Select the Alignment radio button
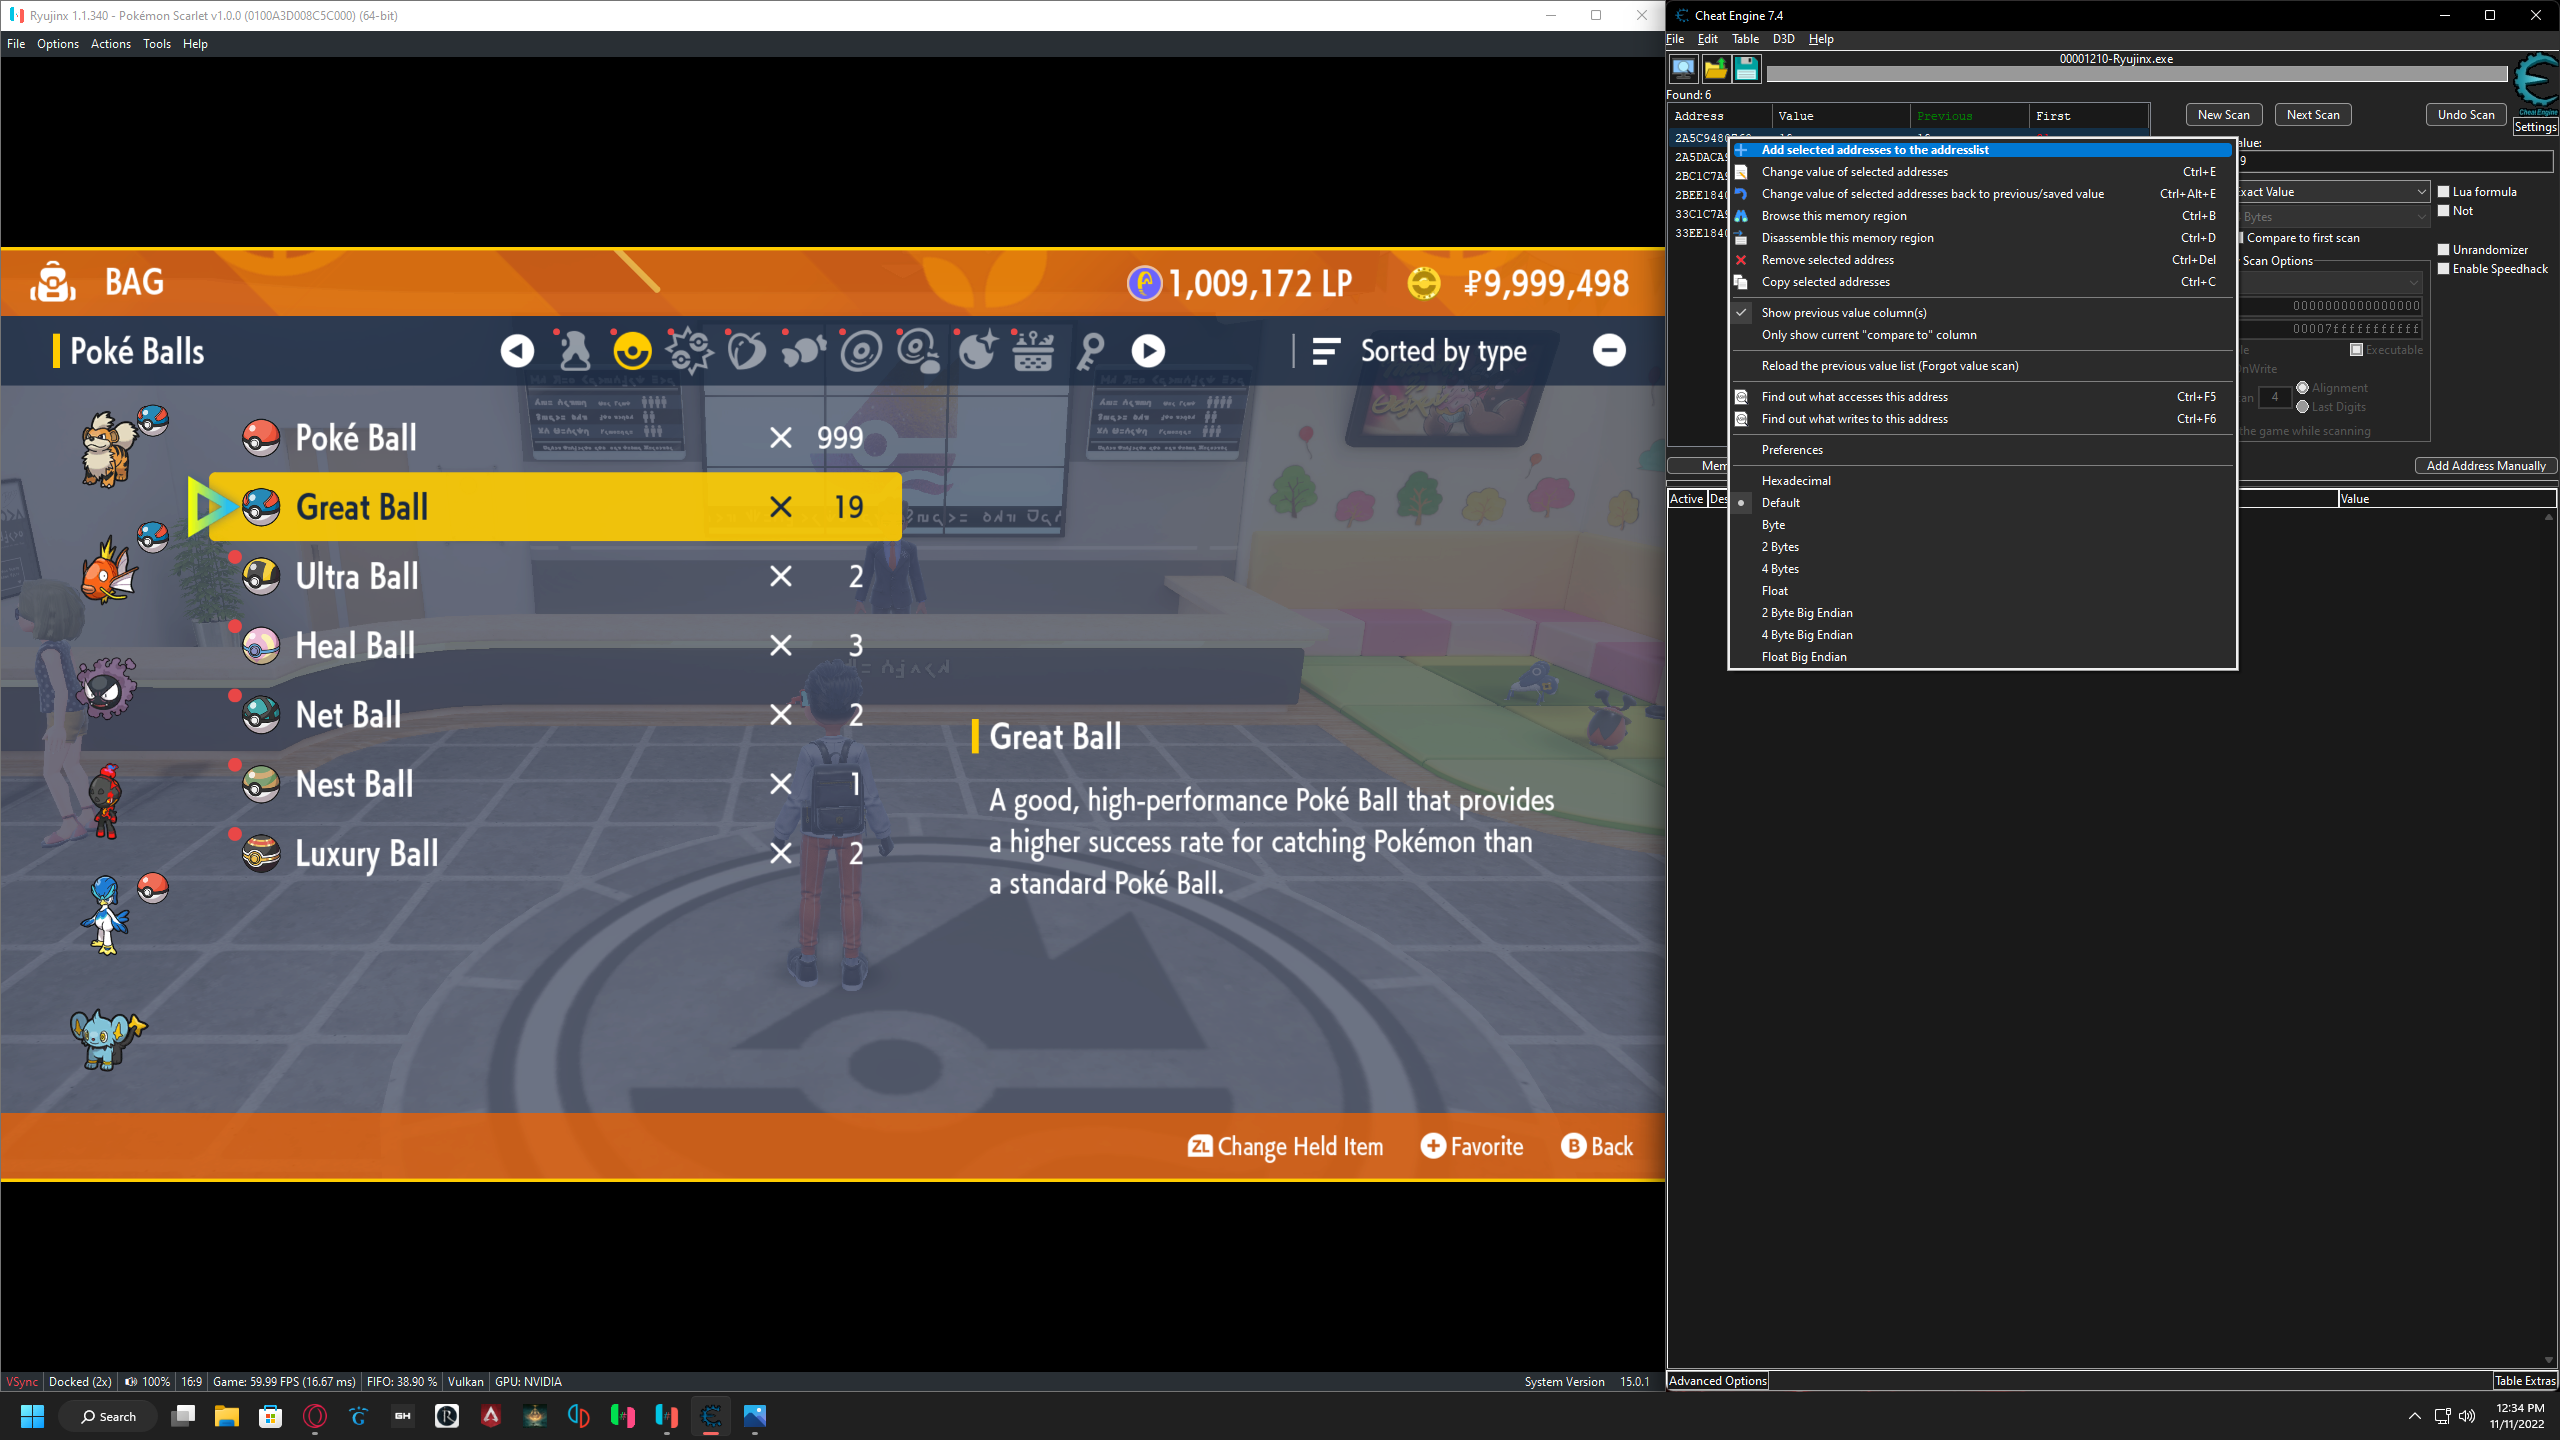 coord(2303,388)
